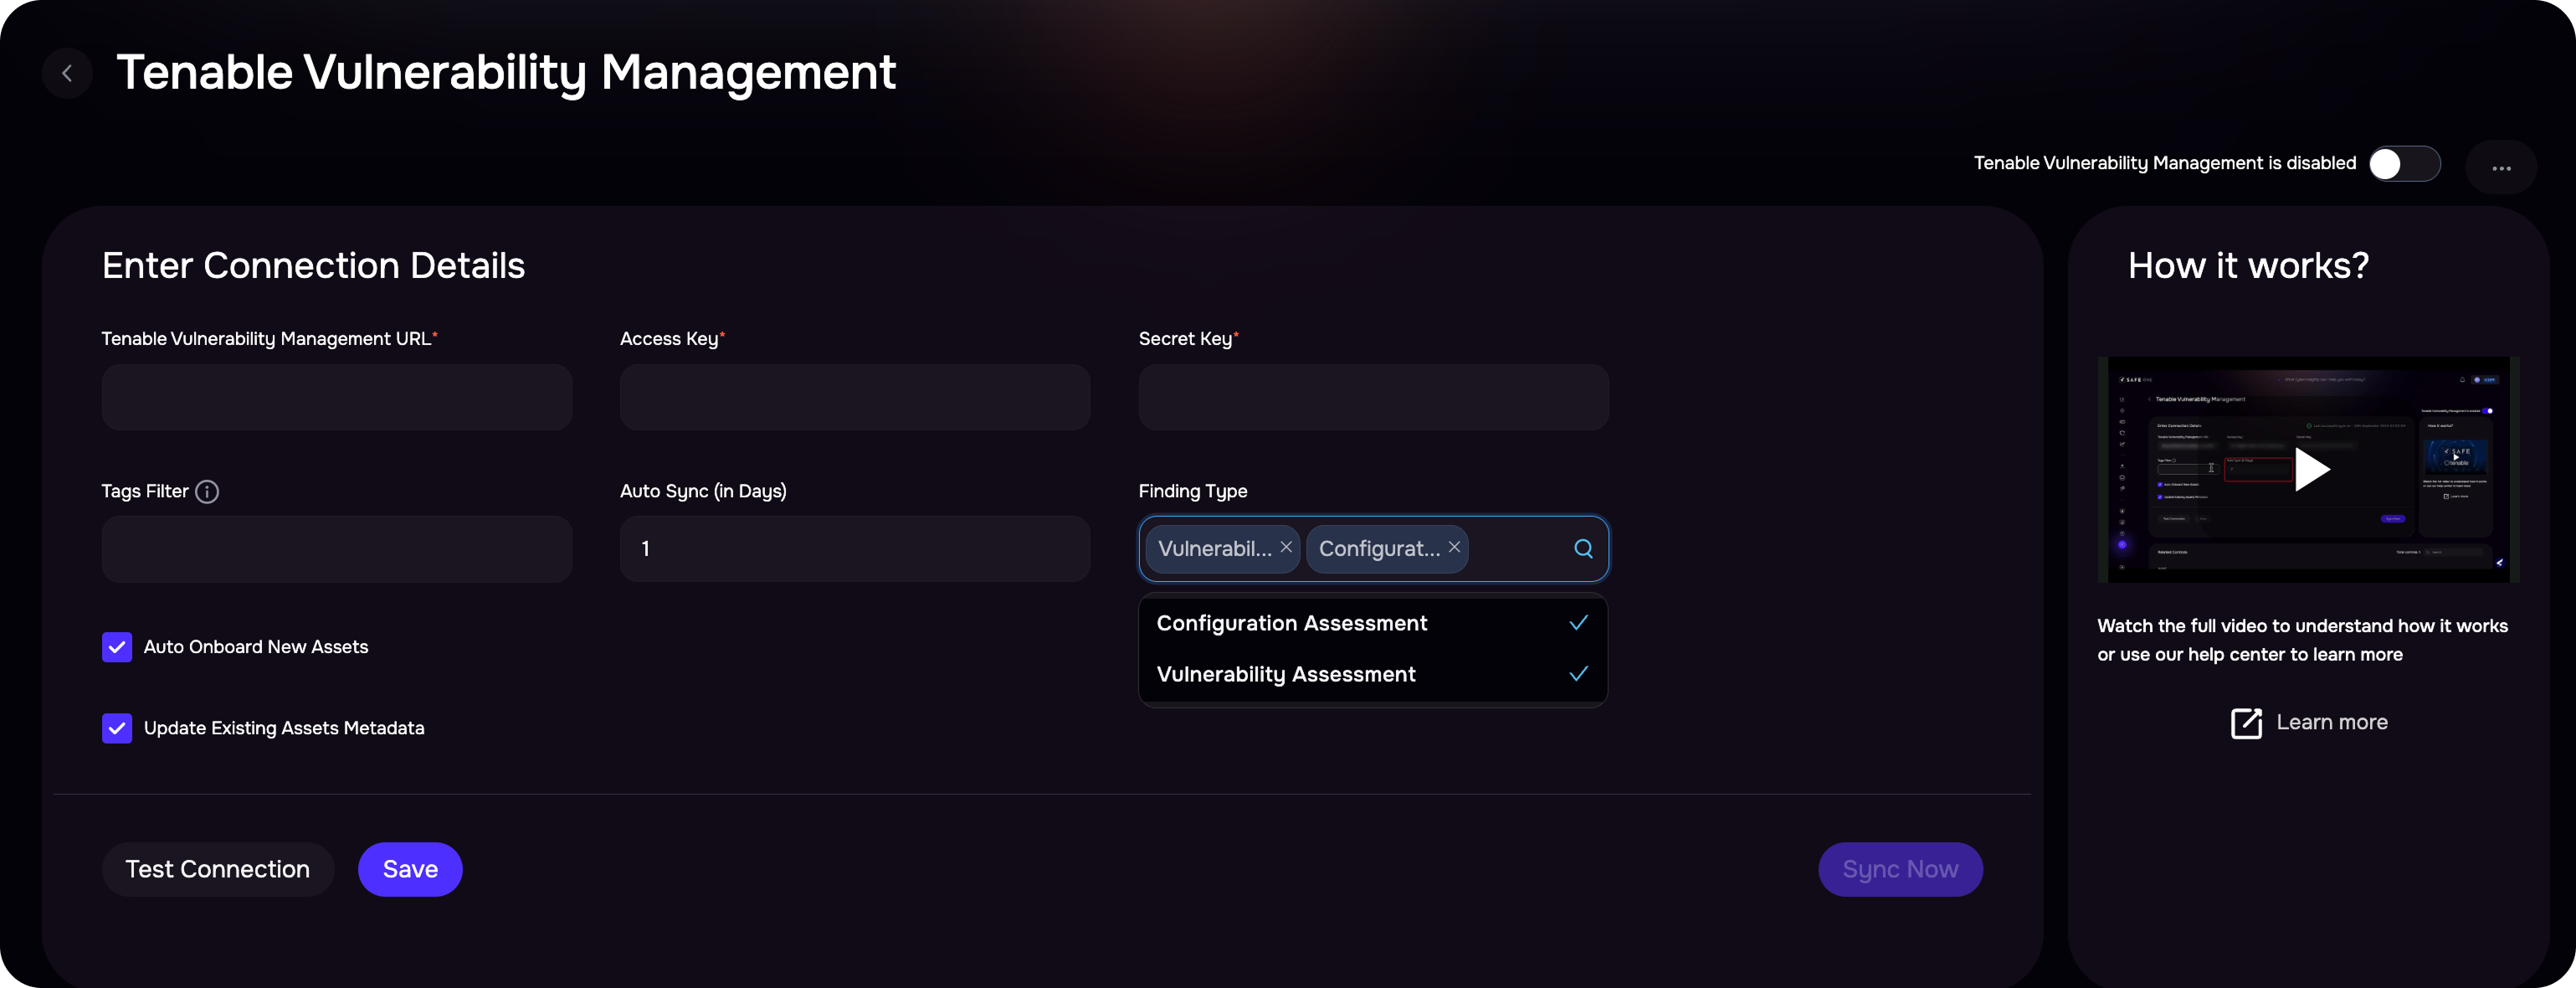Remove the Vulnerability chip from Finding Type
The image size is (2576, 988).
(x=1286, y=547)
